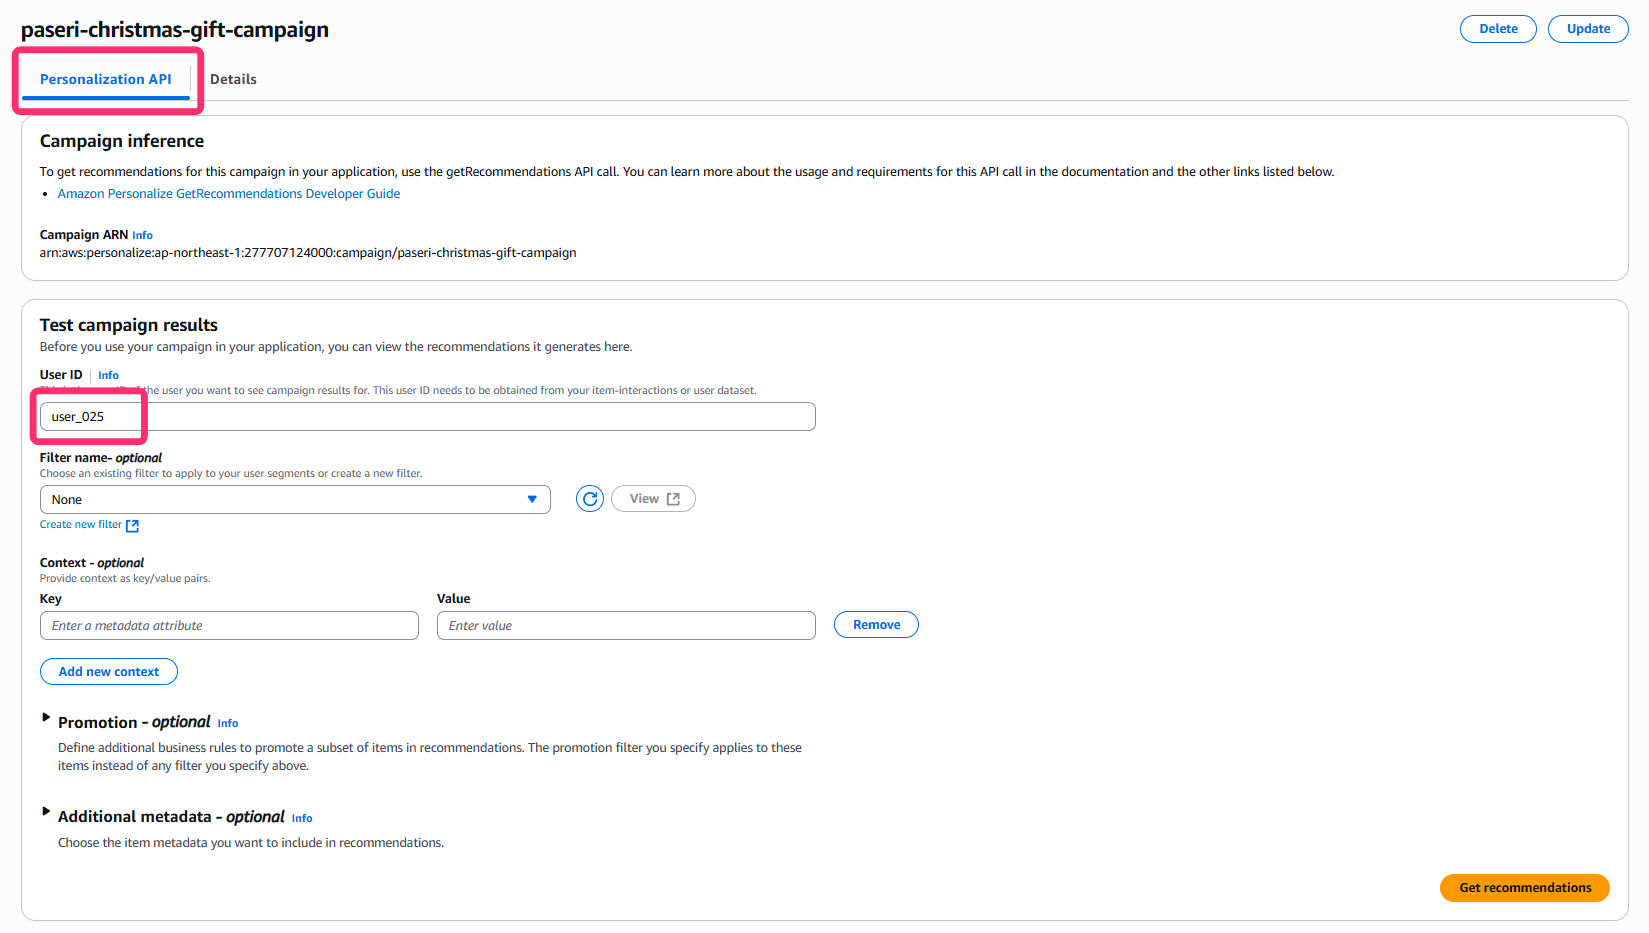Click the Delete campaign button
The image size is (1649, 933).
1497,29
